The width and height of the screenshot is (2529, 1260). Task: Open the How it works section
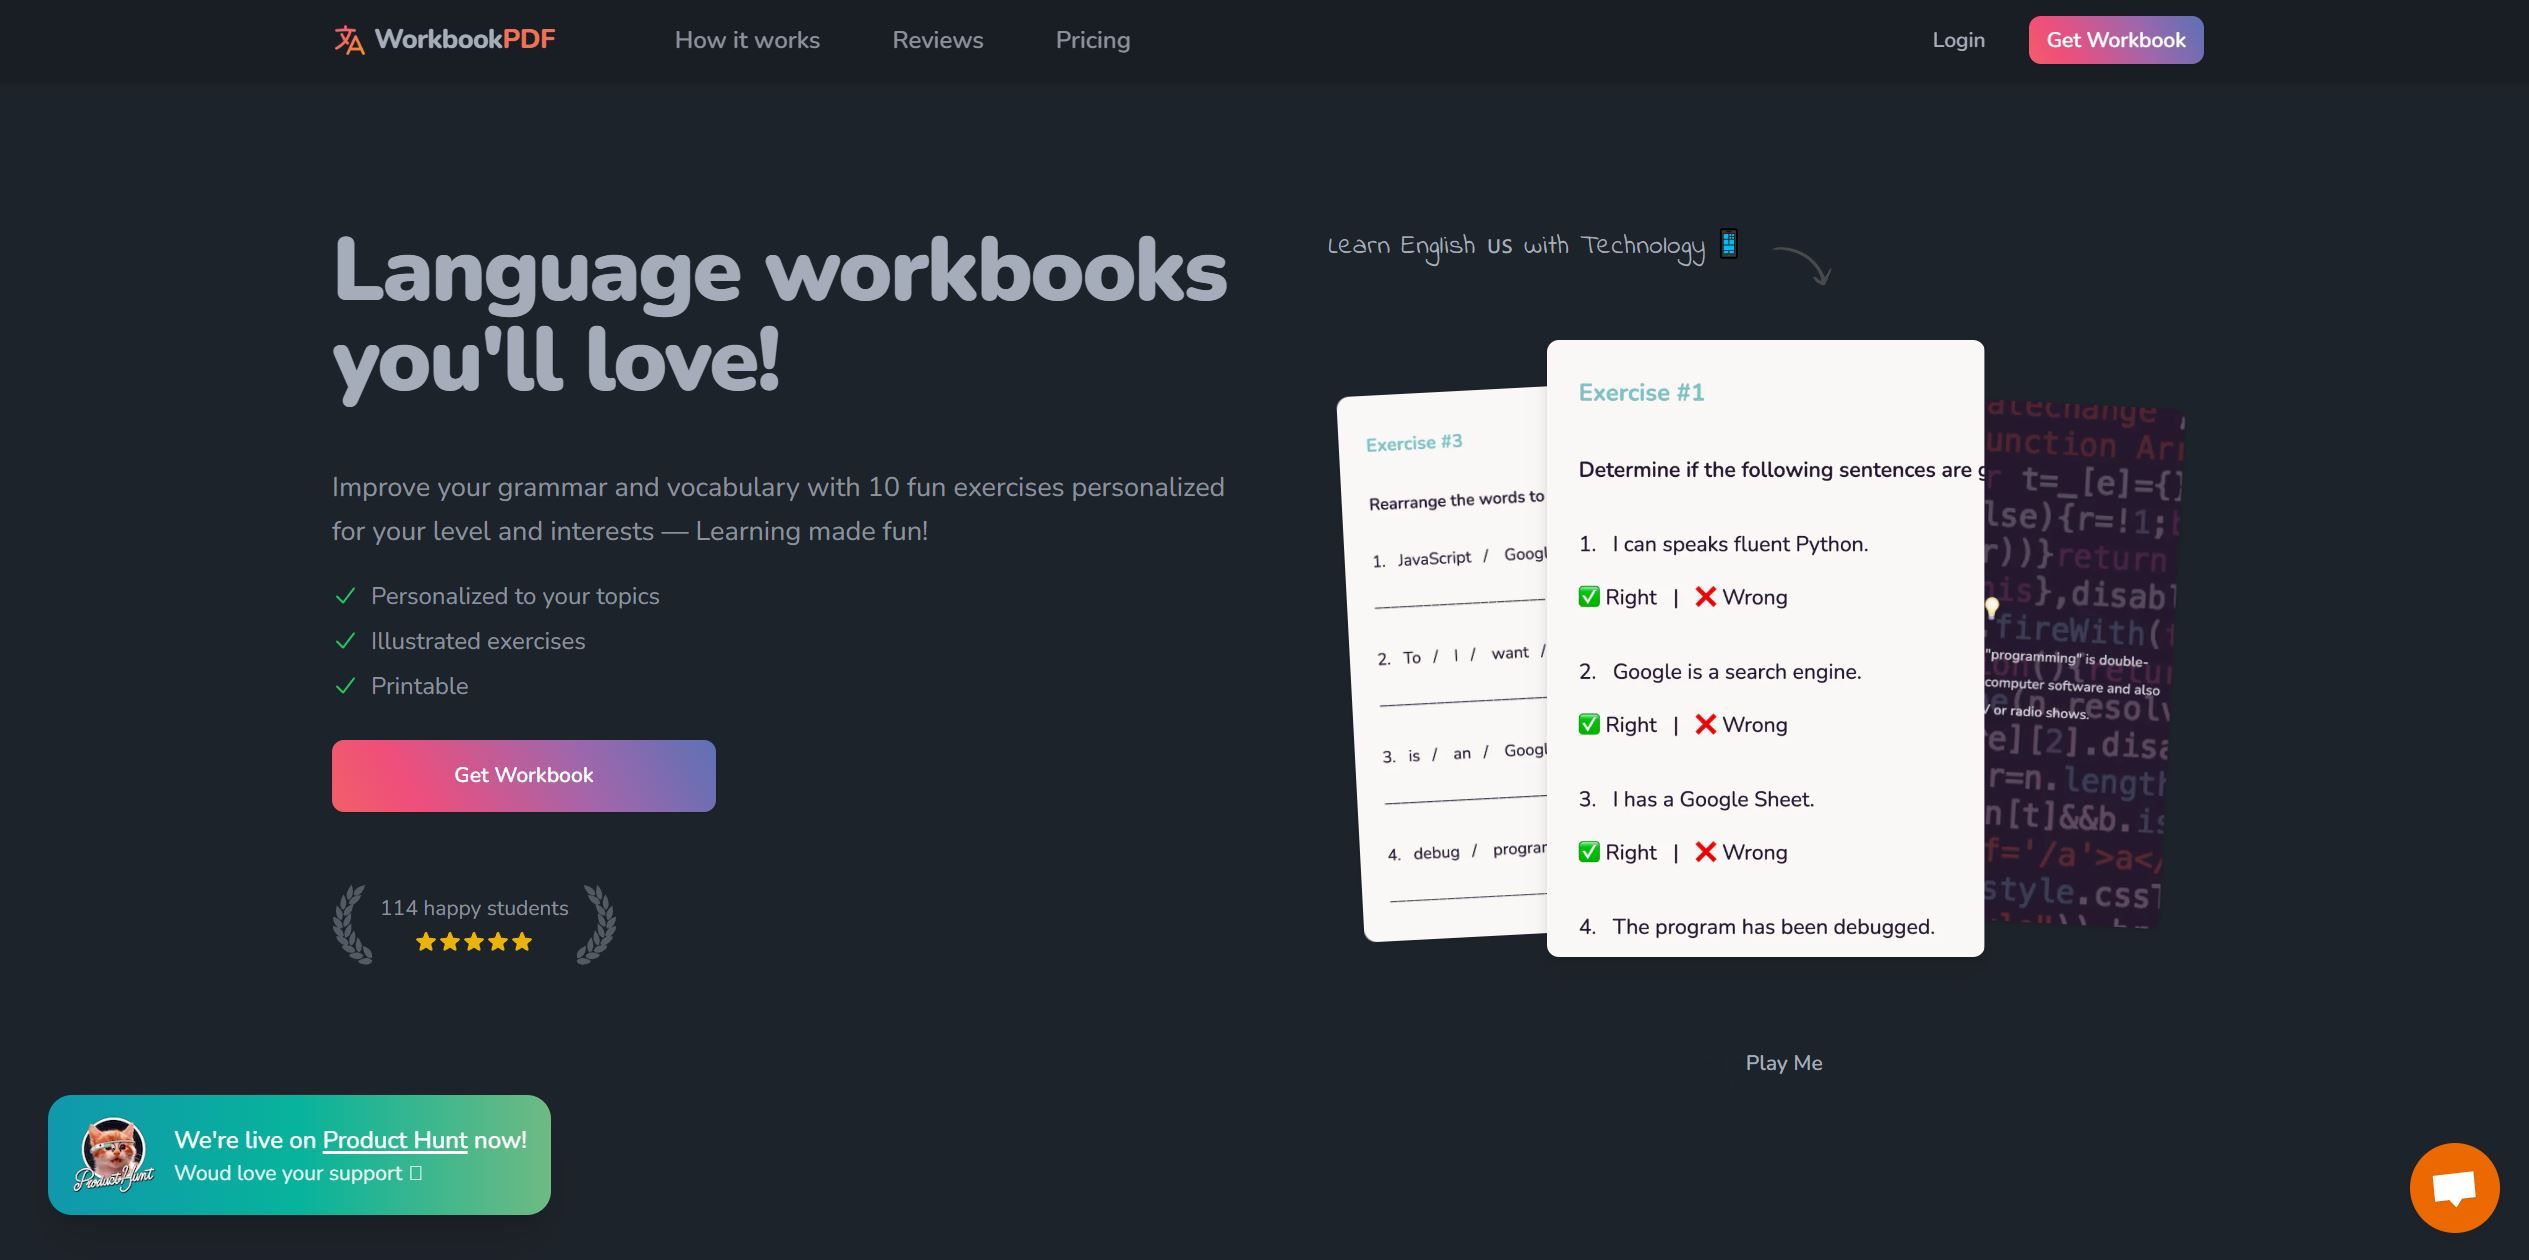pos(747,40)
